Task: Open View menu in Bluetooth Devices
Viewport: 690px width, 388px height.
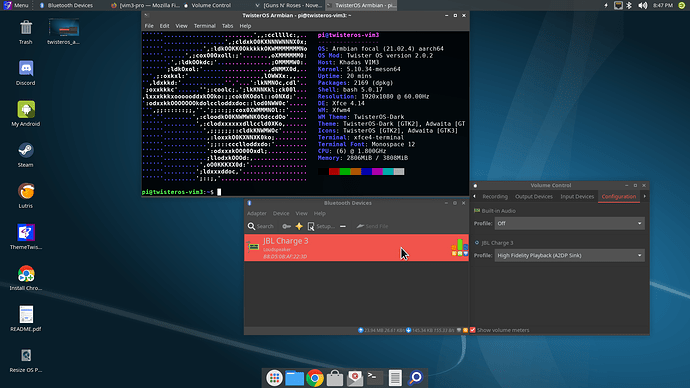Action: pos(301,213)
